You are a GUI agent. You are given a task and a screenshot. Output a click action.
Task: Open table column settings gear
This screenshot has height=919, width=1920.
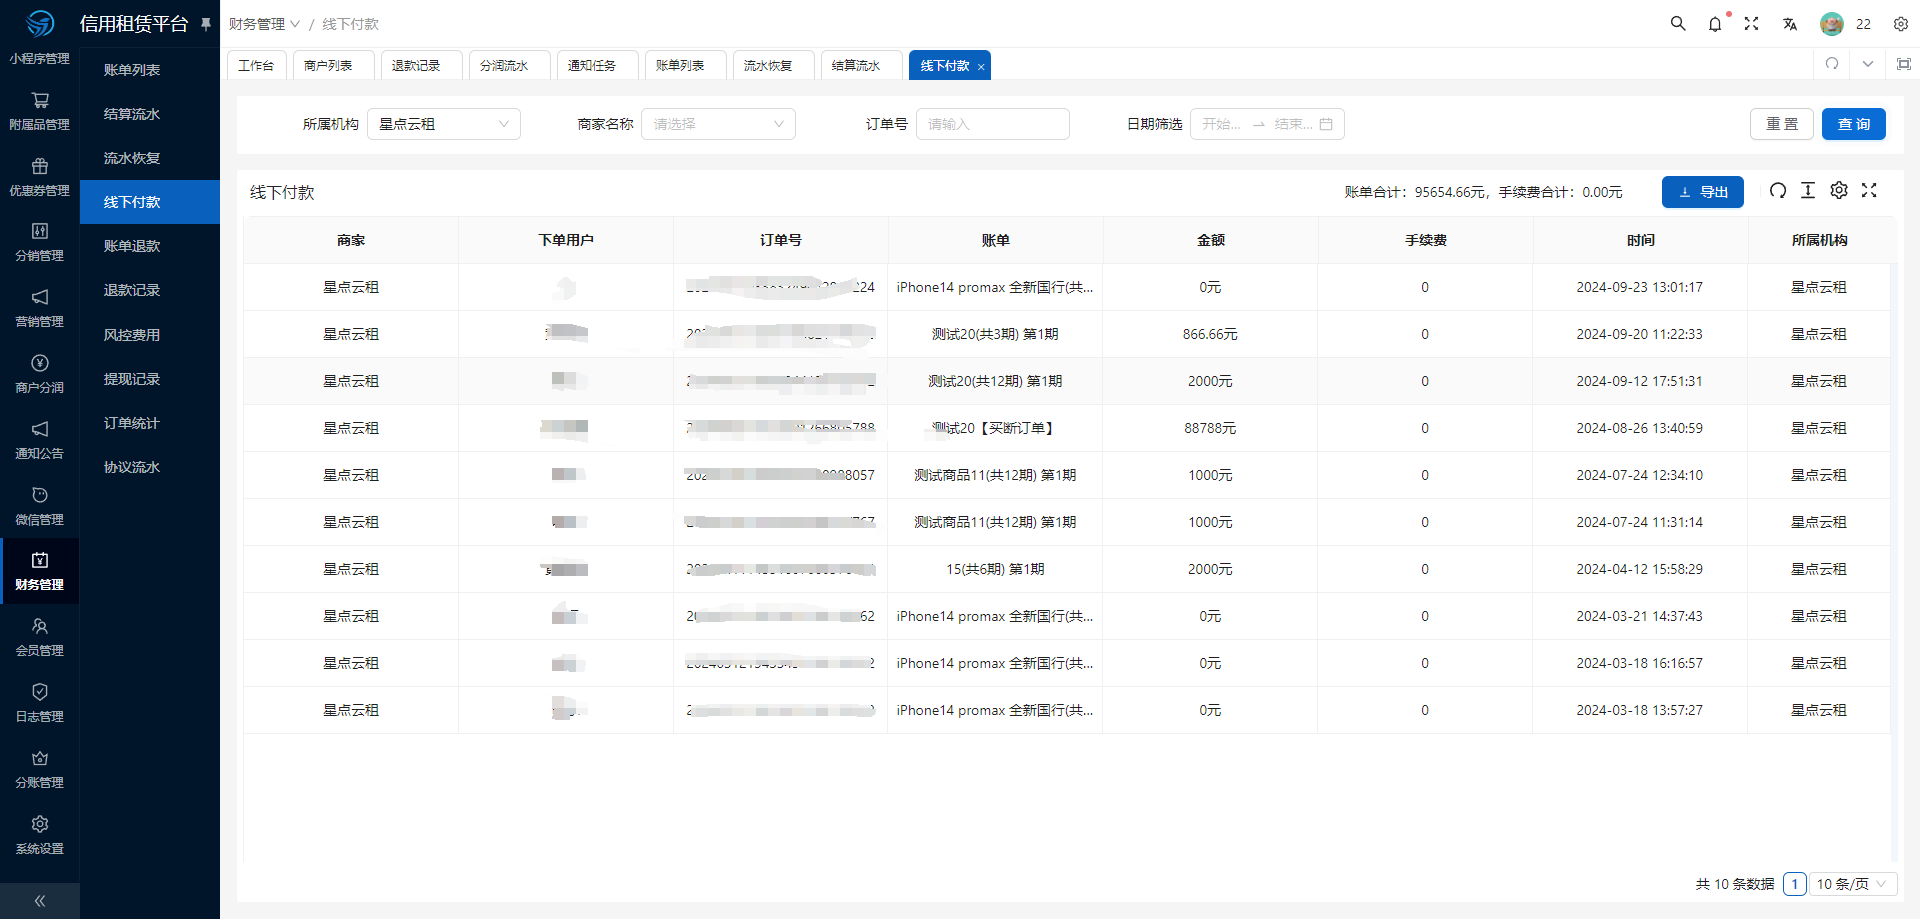(1839, 191)
